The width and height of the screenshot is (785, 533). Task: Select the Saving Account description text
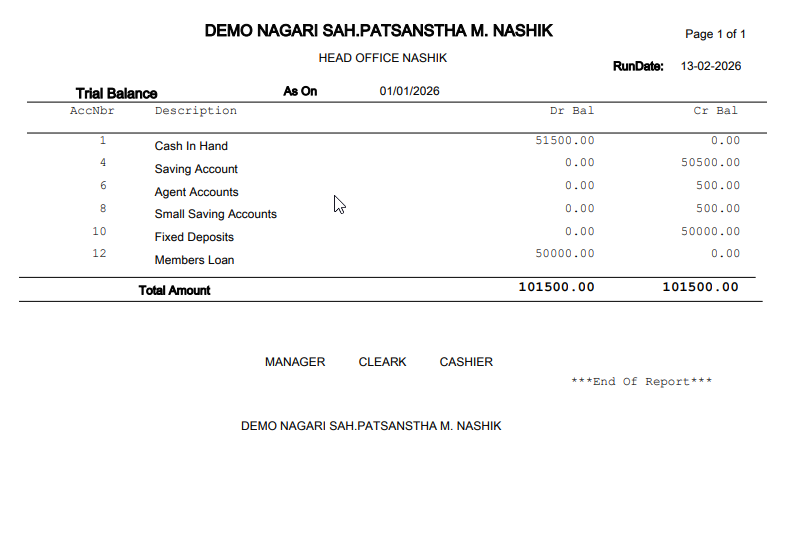coord(196,169)
